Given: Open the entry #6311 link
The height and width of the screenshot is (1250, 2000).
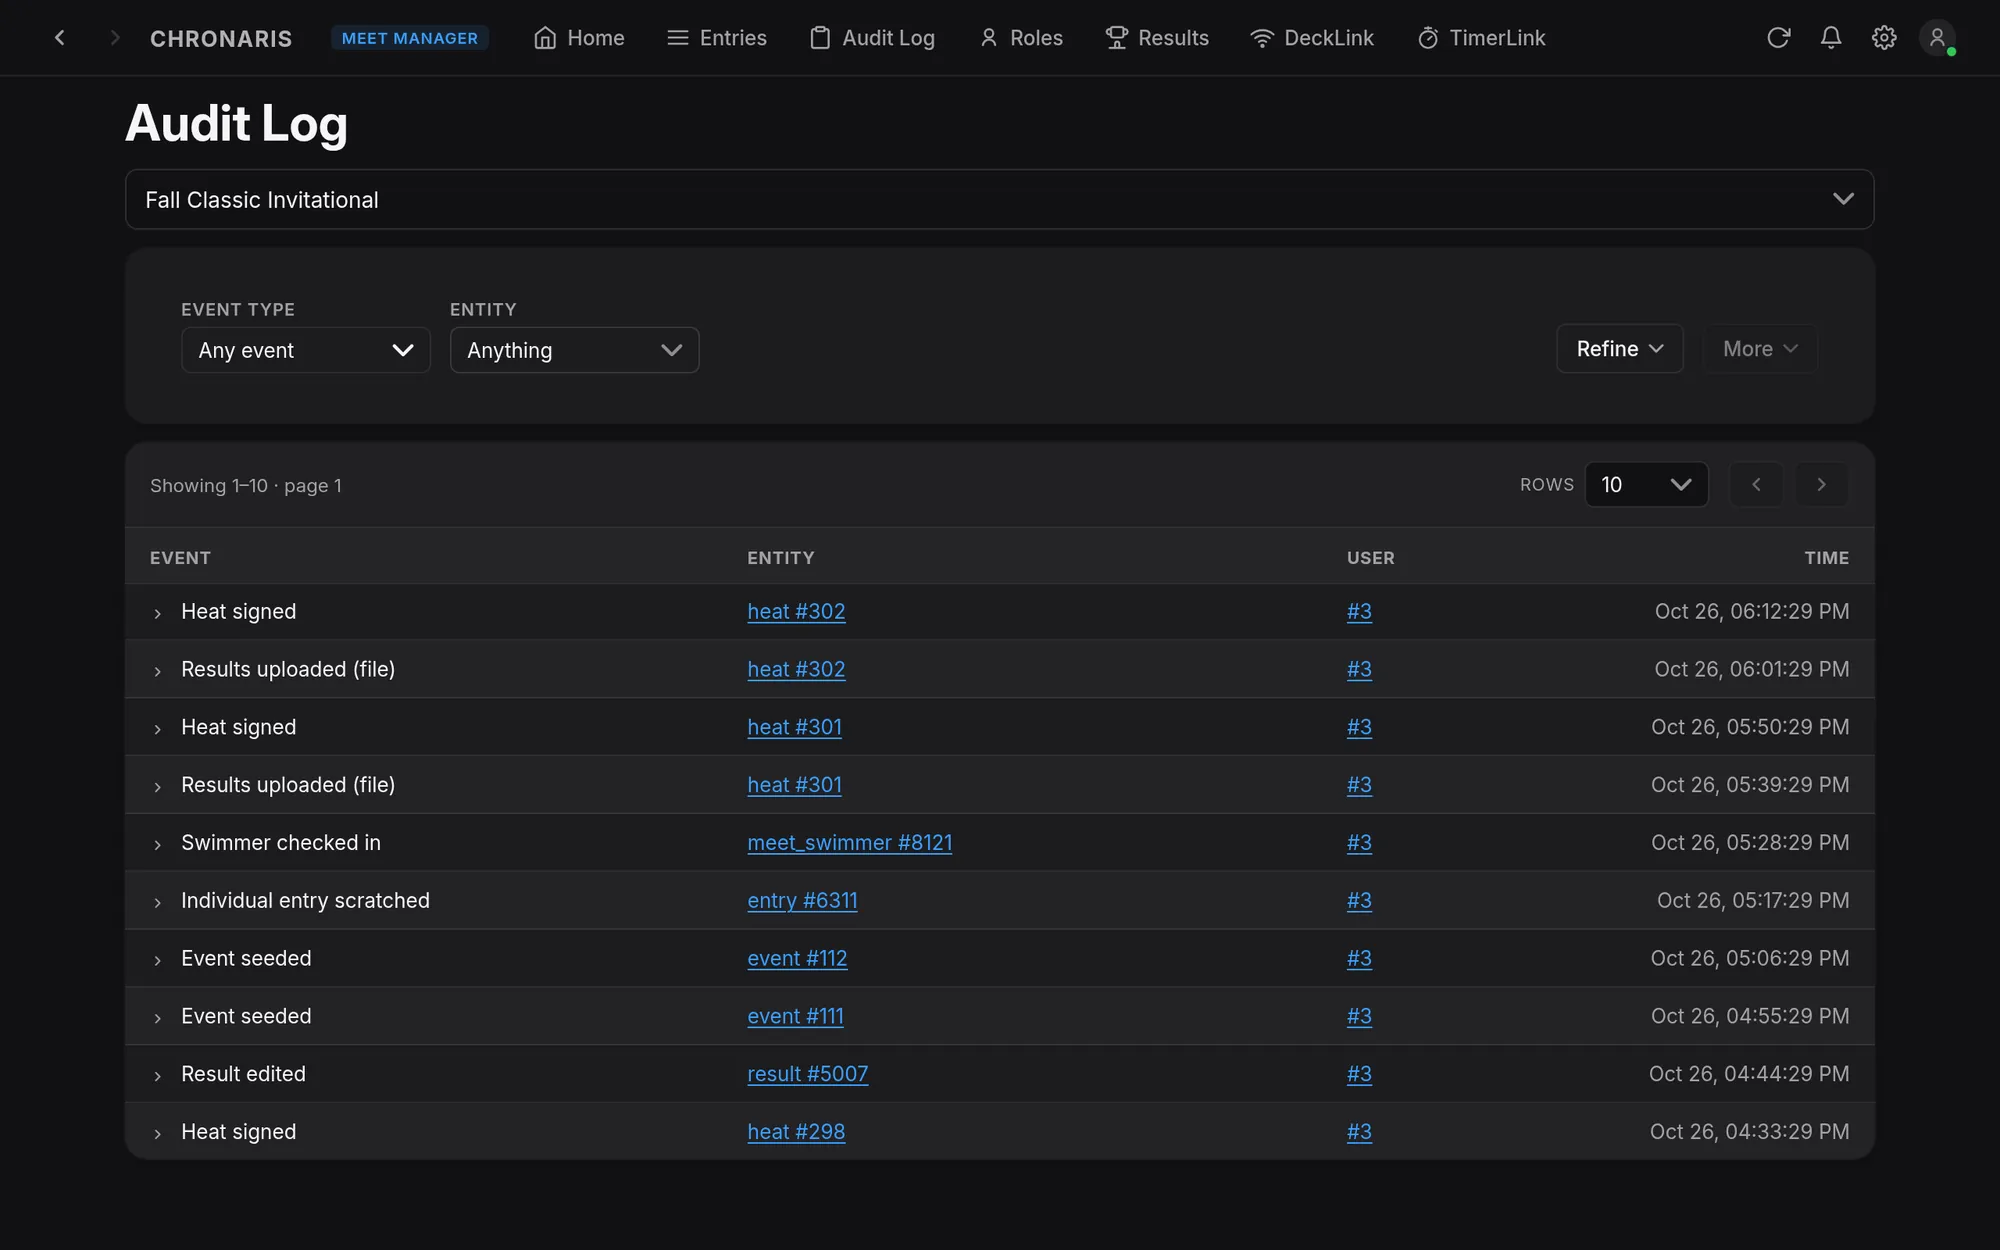Looking at the screenshot, I should 802,901.
